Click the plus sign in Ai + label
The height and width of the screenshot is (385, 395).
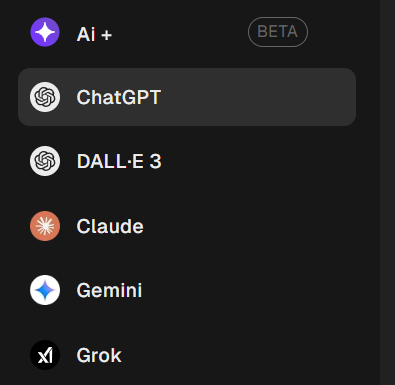[x=106, y=35]
